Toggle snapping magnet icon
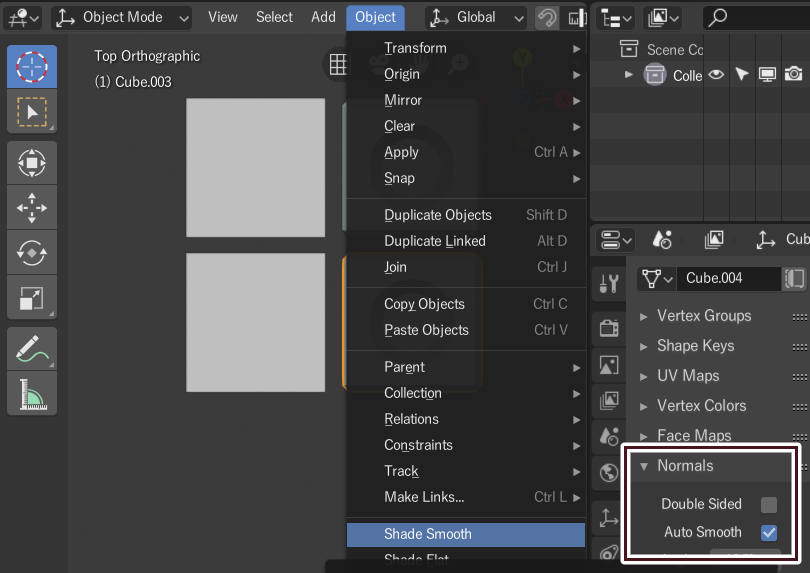 tap(547, 18)
